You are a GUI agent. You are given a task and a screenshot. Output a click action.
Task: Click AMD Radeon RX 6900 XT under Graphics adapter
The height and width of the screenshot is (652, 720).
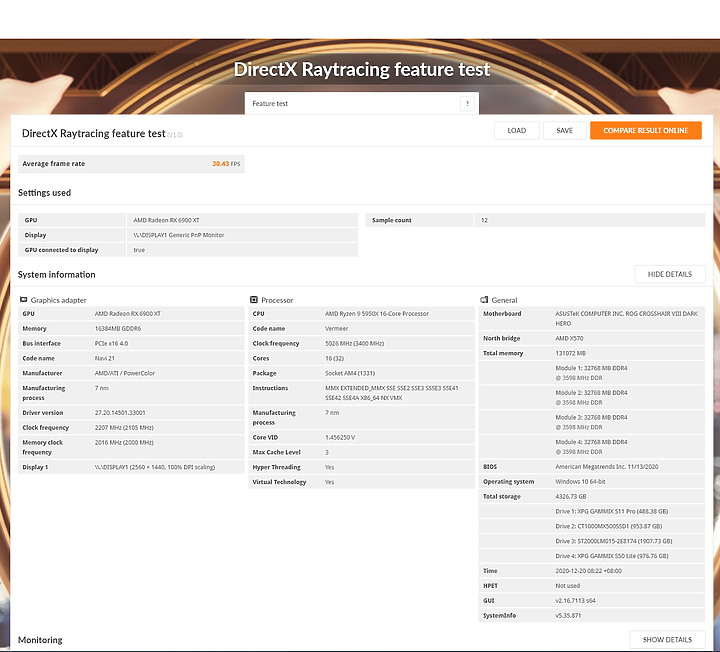128,314
